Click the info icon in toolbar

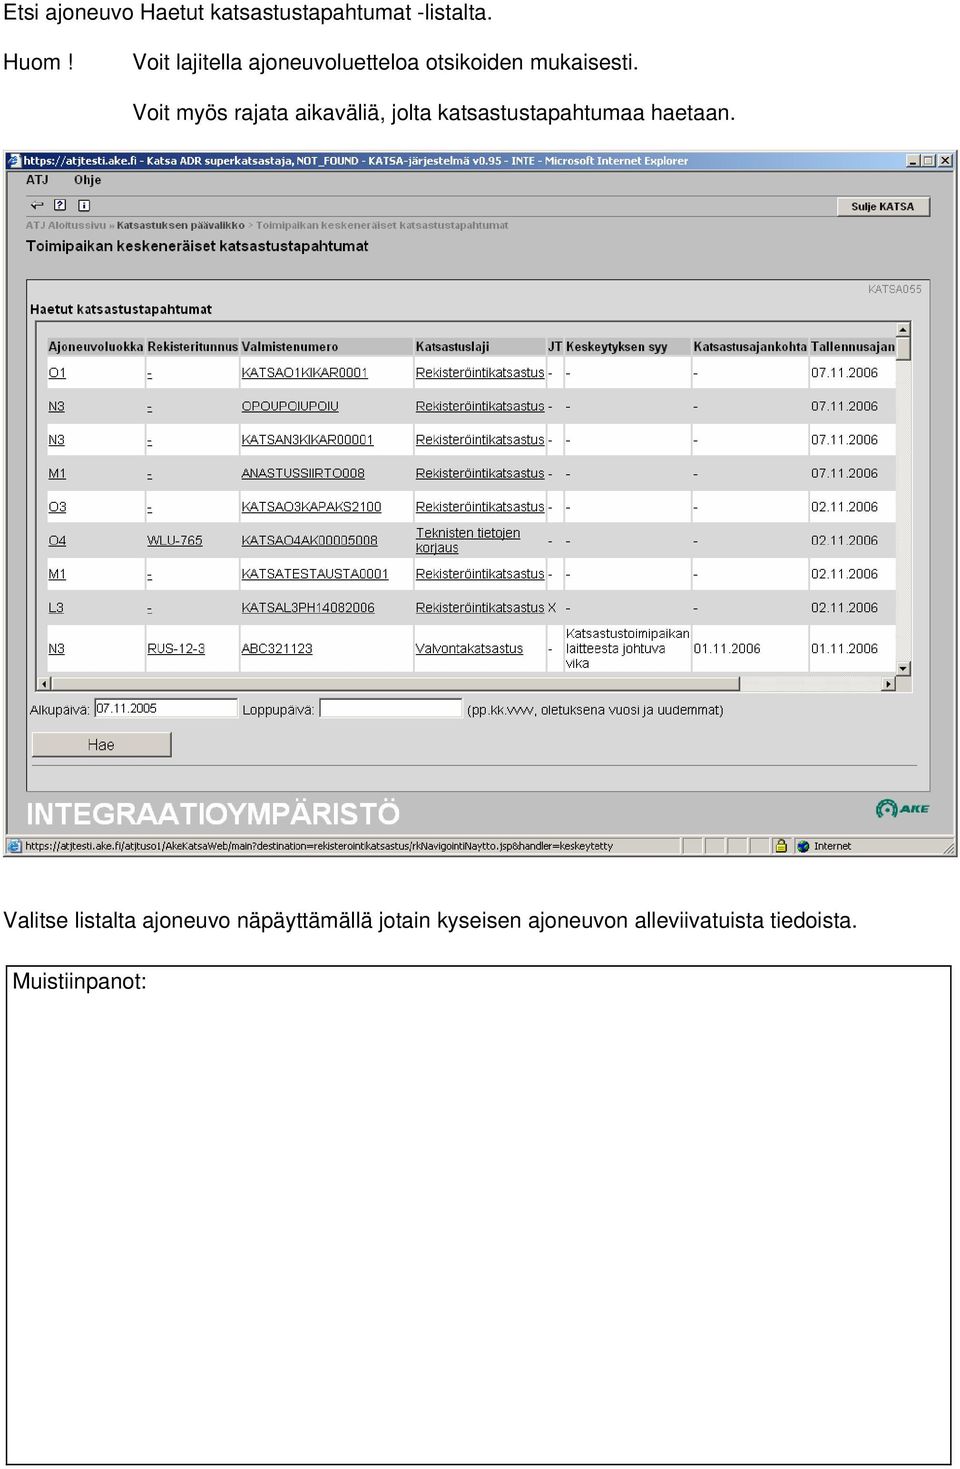pos(84,205)
